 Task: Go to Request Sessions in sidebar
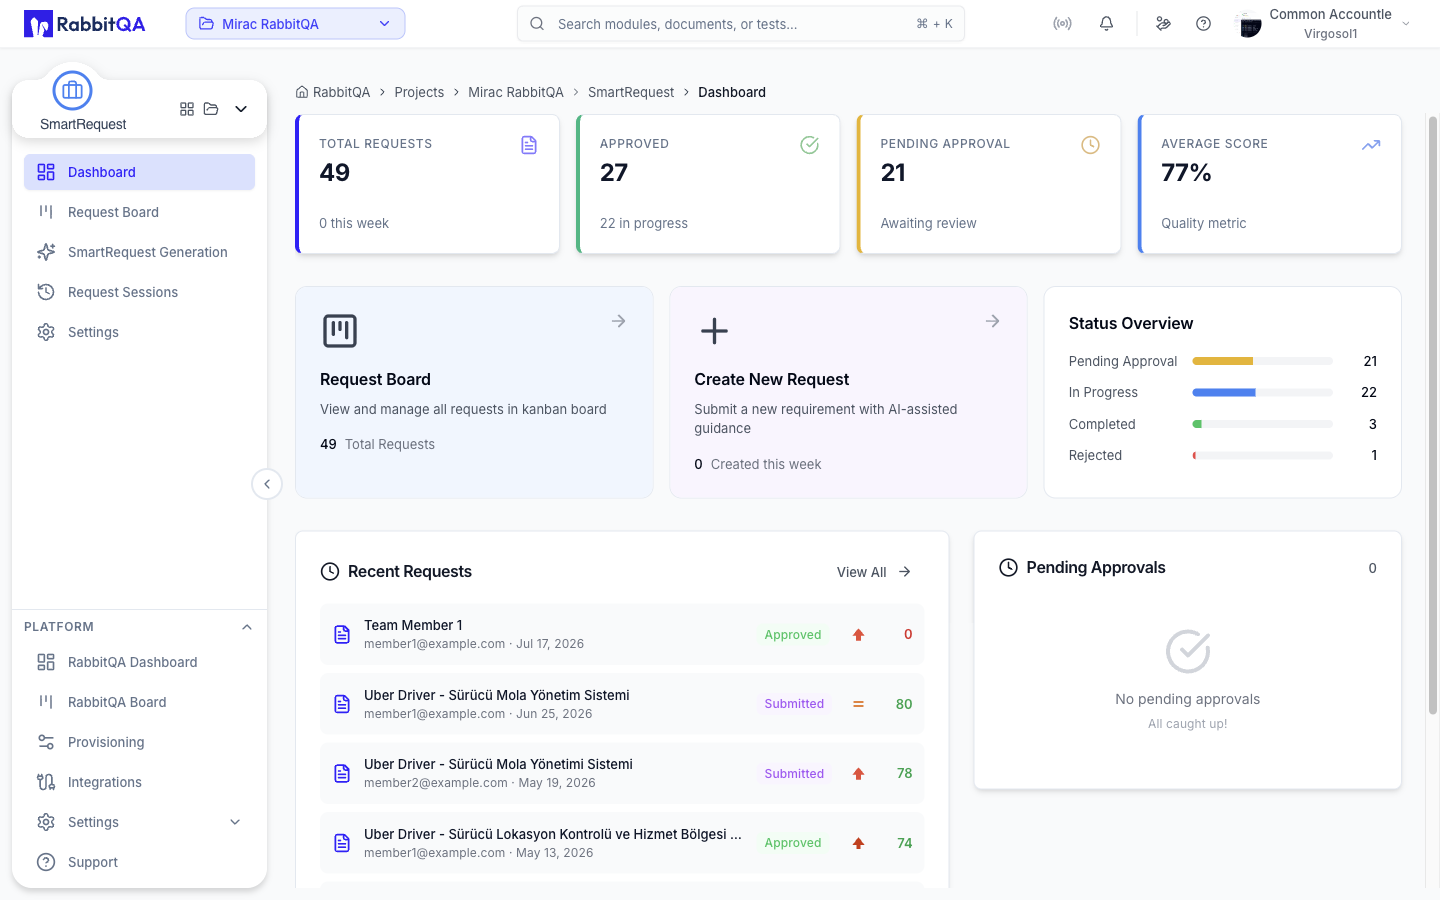[139, 292]
